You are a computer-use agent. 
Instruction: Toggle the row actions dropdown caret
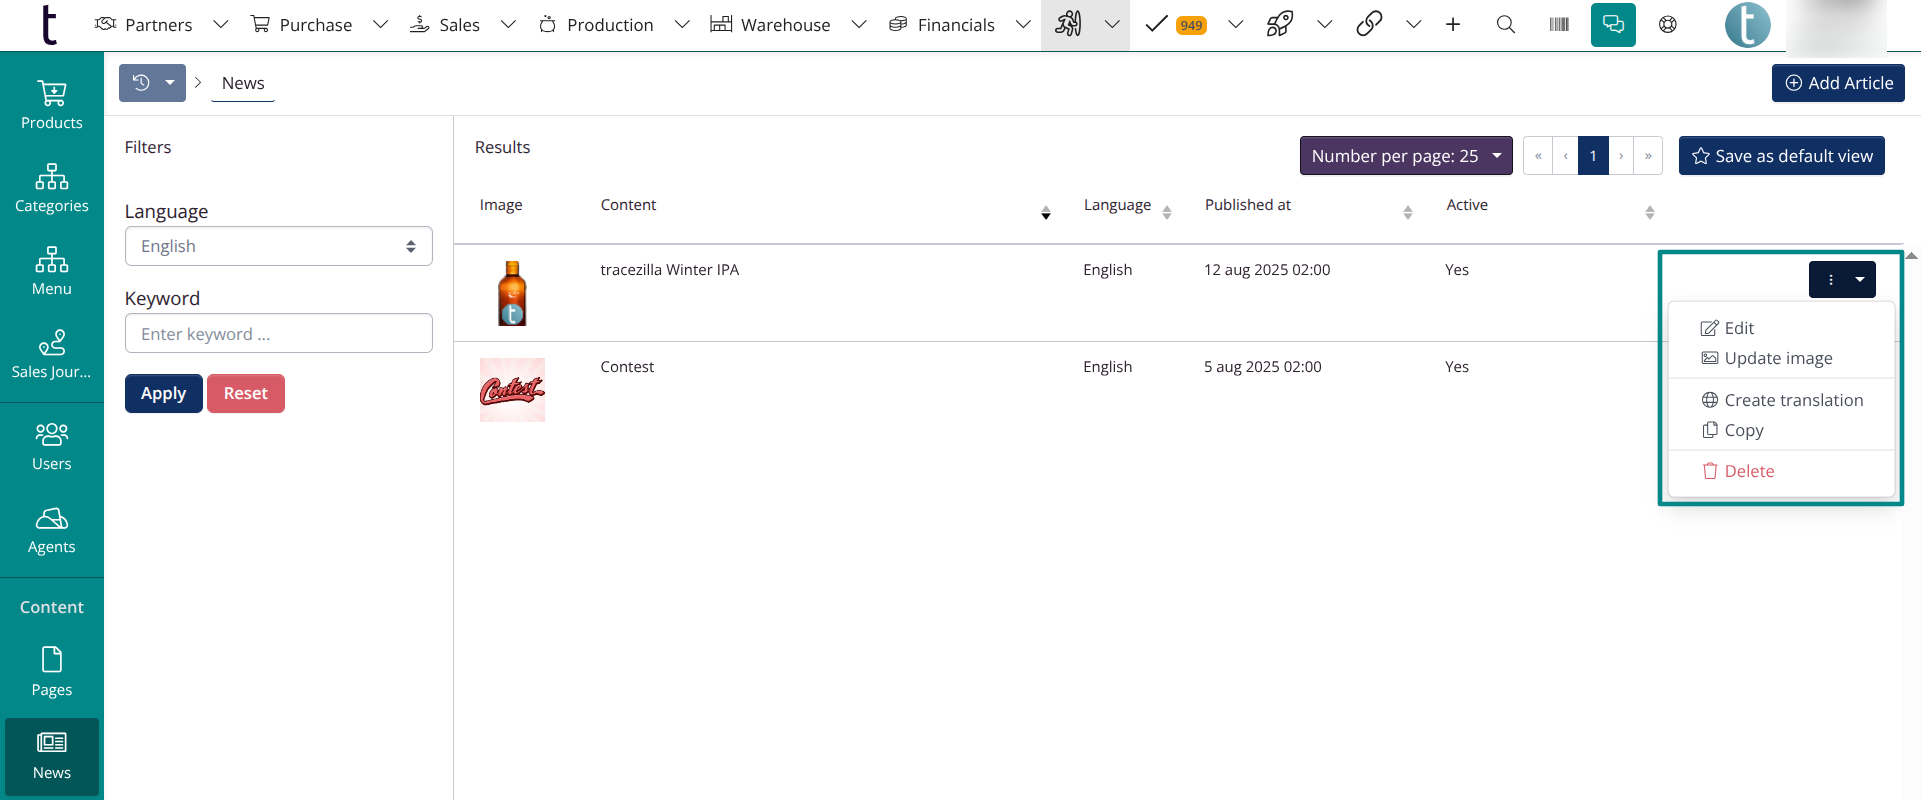(x=1860, y=279)
